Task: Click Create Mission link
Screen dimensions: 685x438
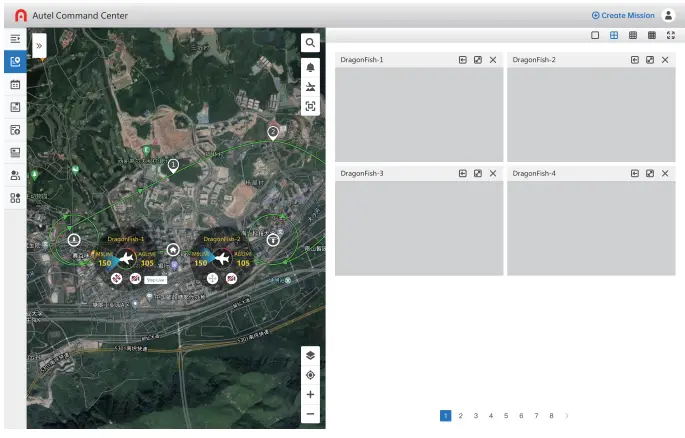Action: click(623, 15)
